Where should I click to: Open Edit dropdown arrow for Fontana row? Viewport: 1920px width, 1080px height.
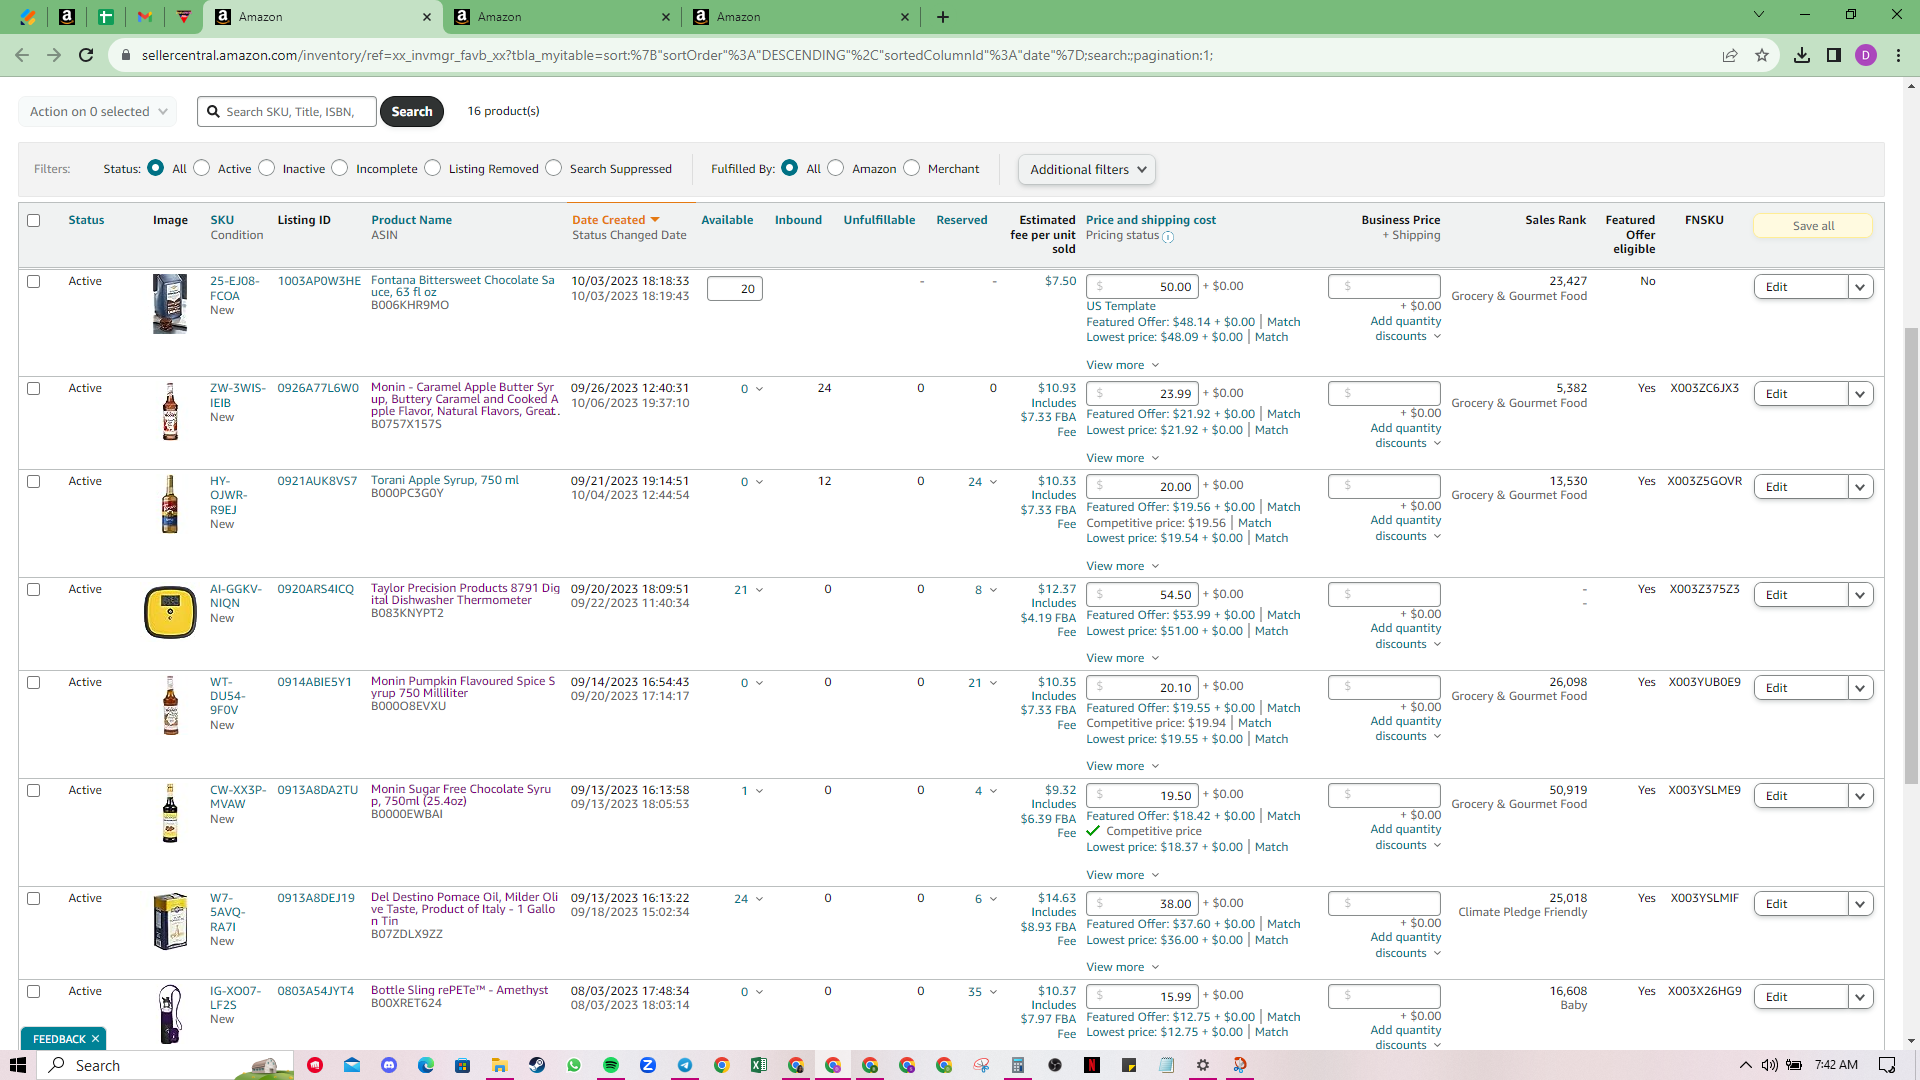1860,287
